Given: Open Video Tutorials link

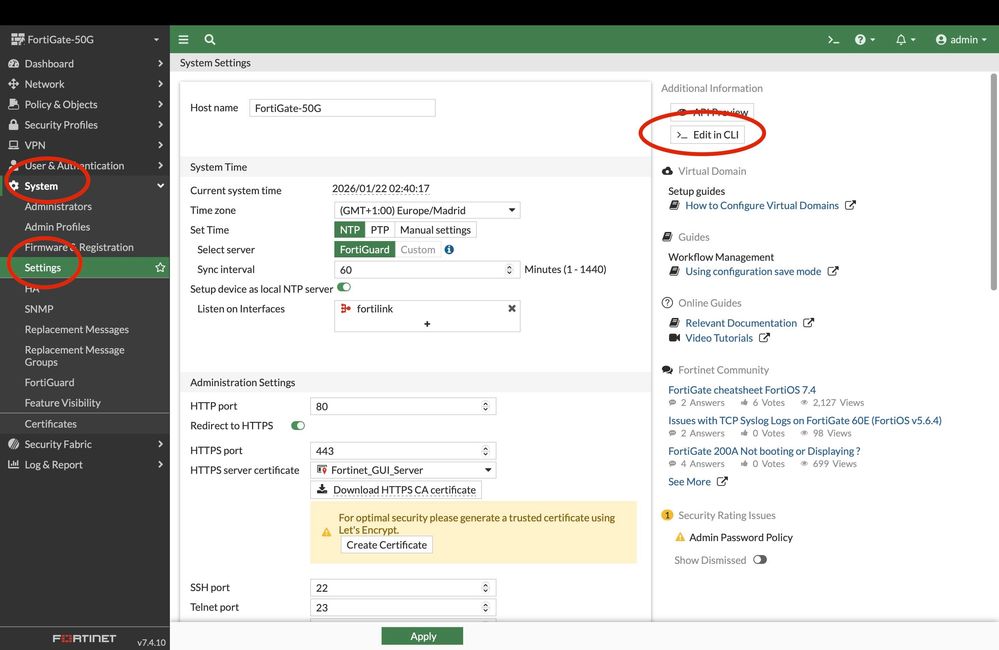Looking at the screenshot, I should [719, 338].
